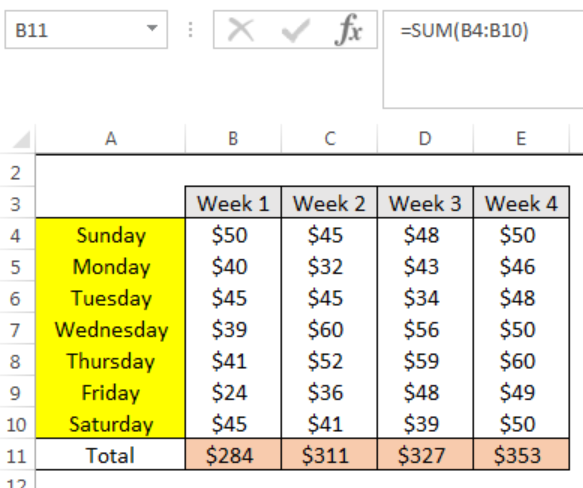Open Insert Function fx icon
Image resolution: width=583 pixels, height=488 pixels.
348,30
